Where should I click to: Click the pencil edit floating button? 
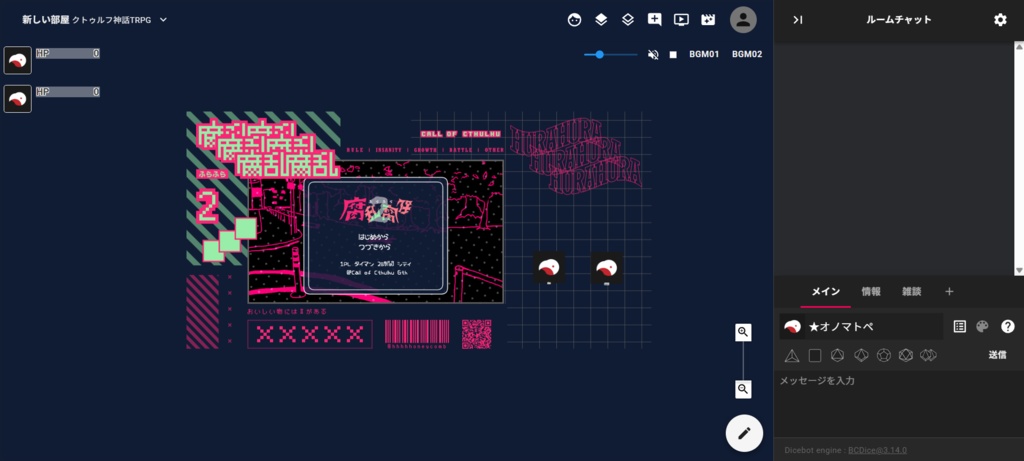(744, 433)
